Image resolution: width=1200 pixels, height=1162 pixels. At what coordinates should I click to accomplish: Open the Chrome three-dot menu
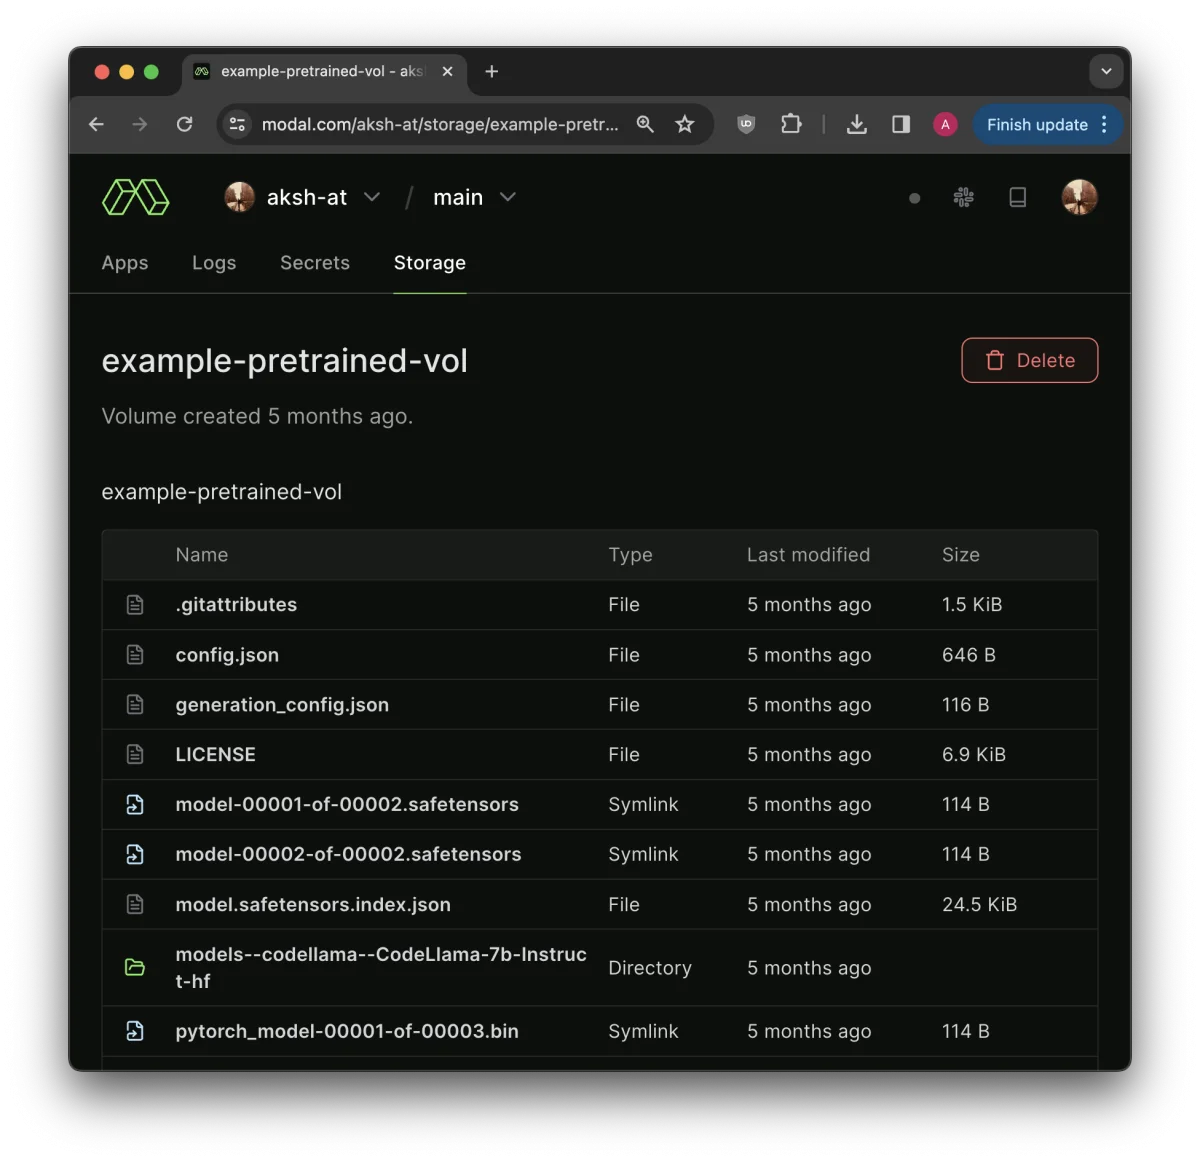point(1104,124)
